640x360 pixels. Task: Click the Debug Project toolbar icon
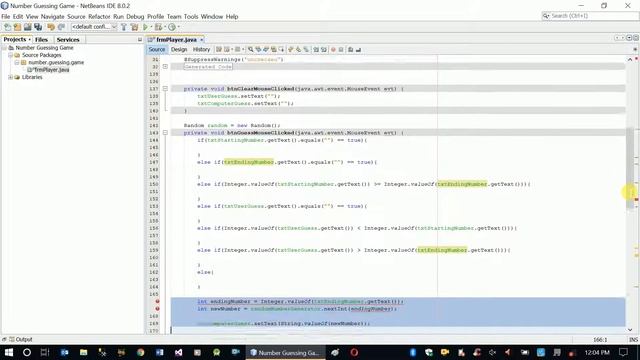158,27
